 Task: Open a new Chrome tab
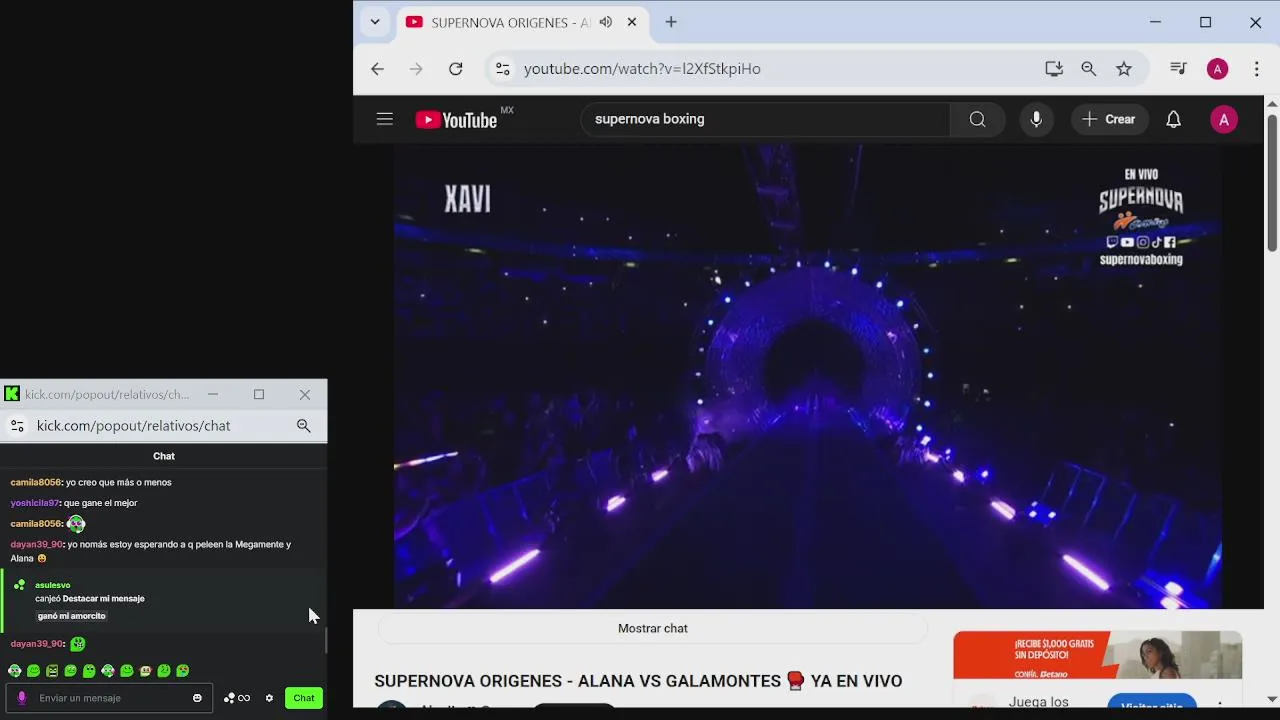pos(671,22)
